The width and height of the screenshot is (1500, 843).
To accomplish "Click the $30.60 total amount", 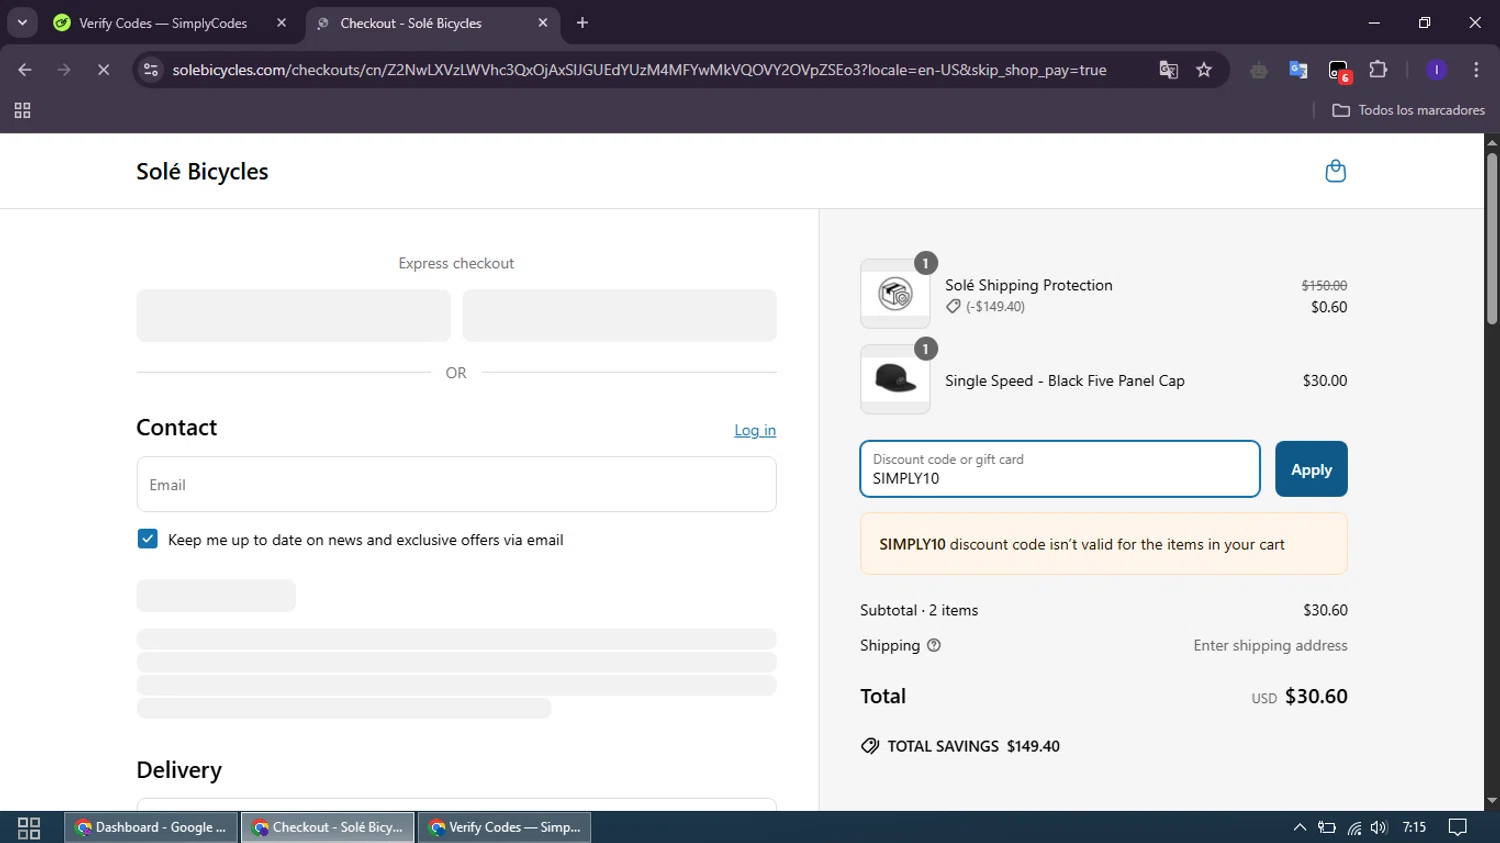I will click(x=1316, y=696).
